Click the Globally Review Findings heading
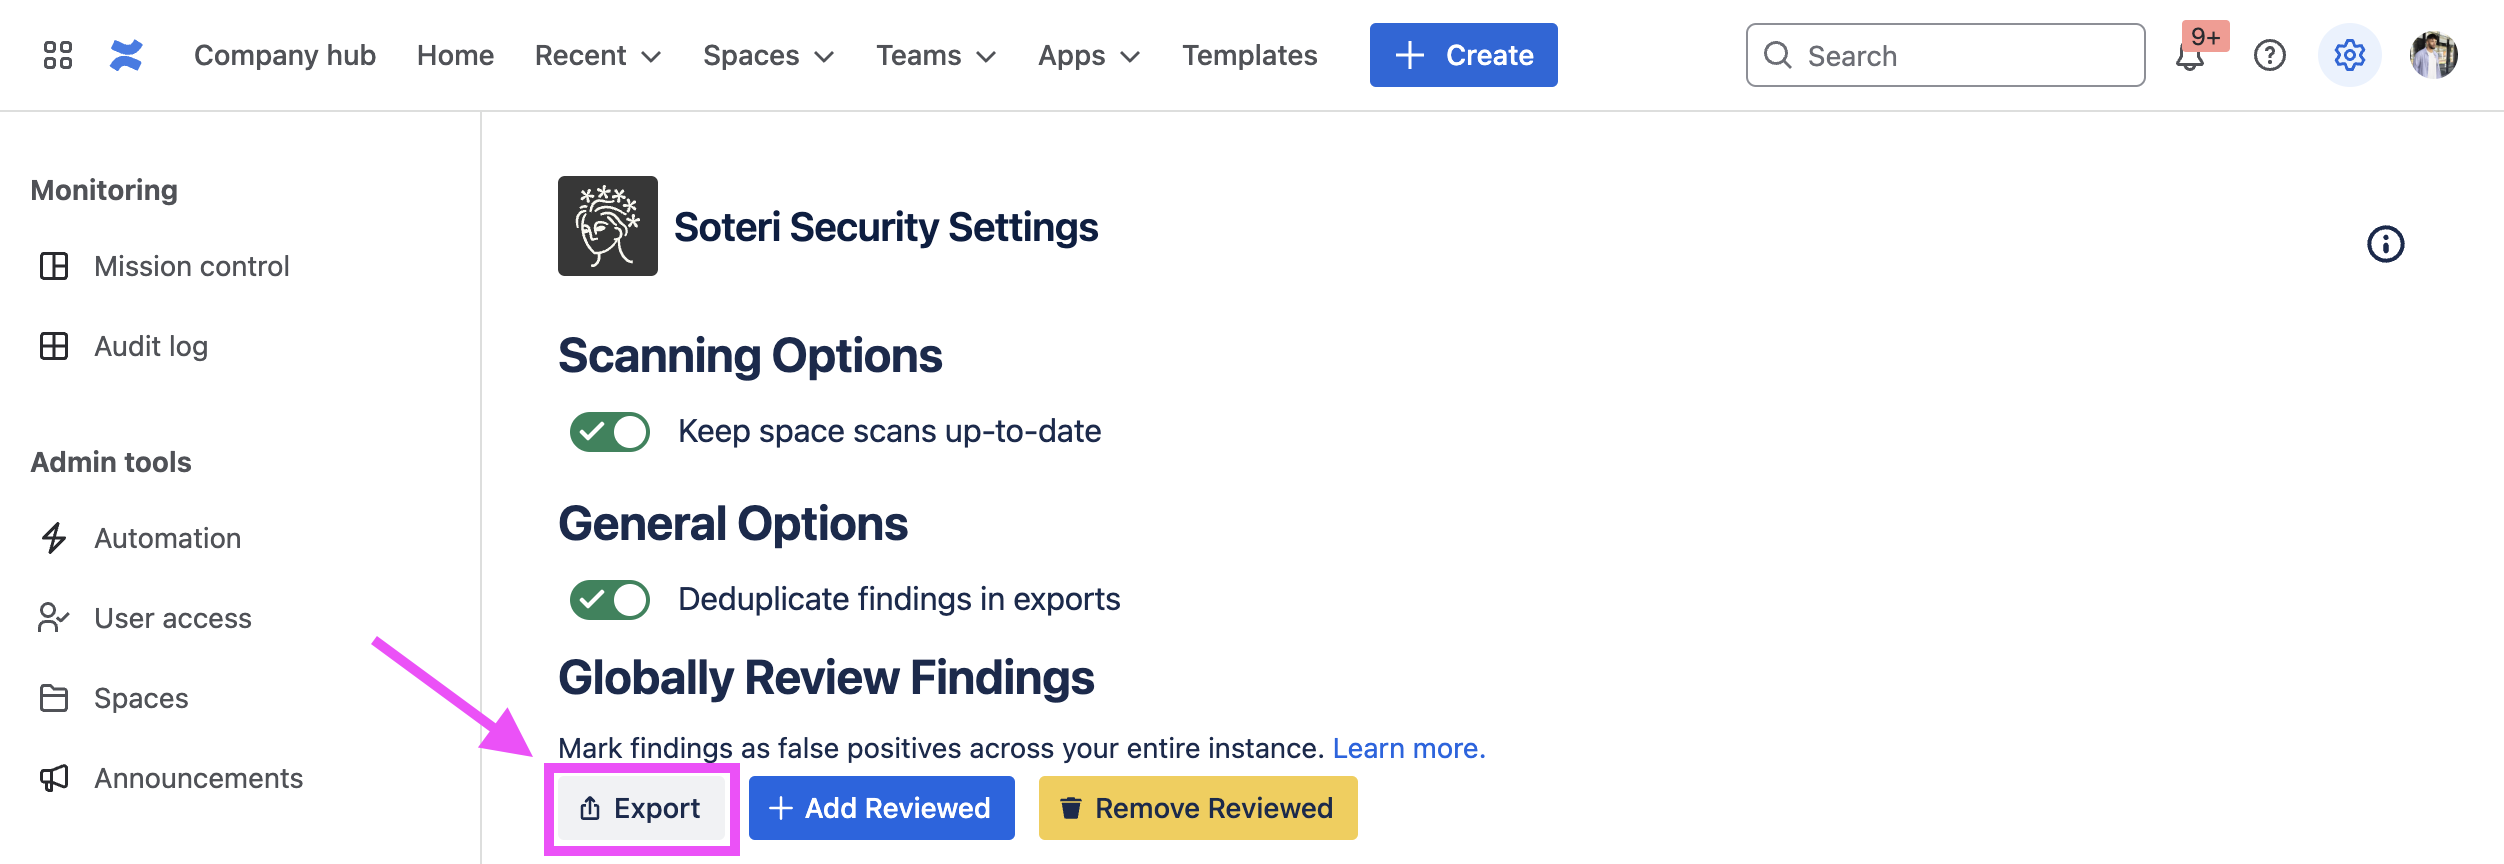This screenshot has height=864, width=2504. click(826, 678)
